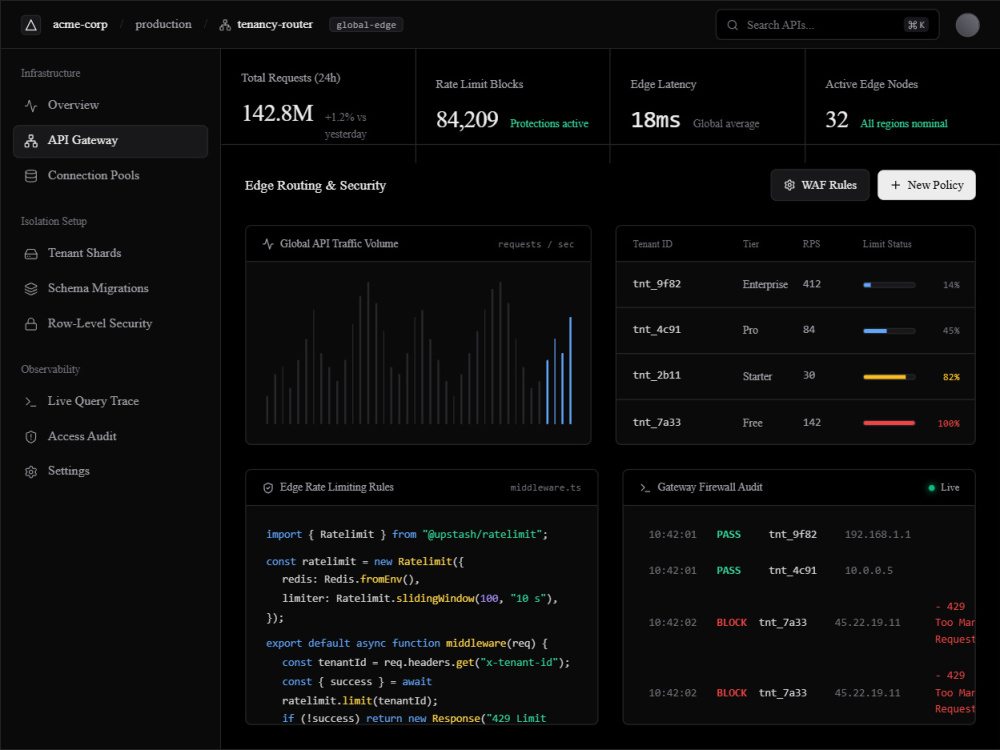Image resolution: width=1000 pixels, height=750 pixels.
Task: Open Settings from the sidebar
Action: tap(110, 472)
